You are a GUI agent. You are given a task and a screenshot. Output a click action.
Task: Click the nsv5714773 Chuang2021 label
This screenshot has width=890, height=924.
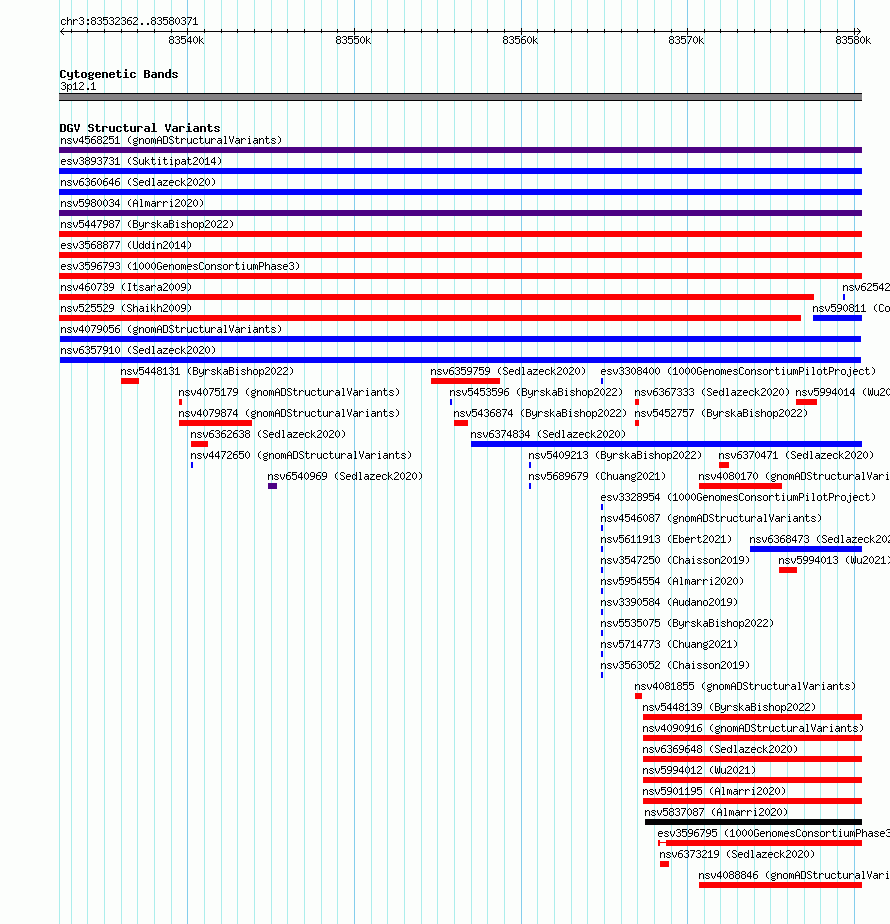point(669,645)
